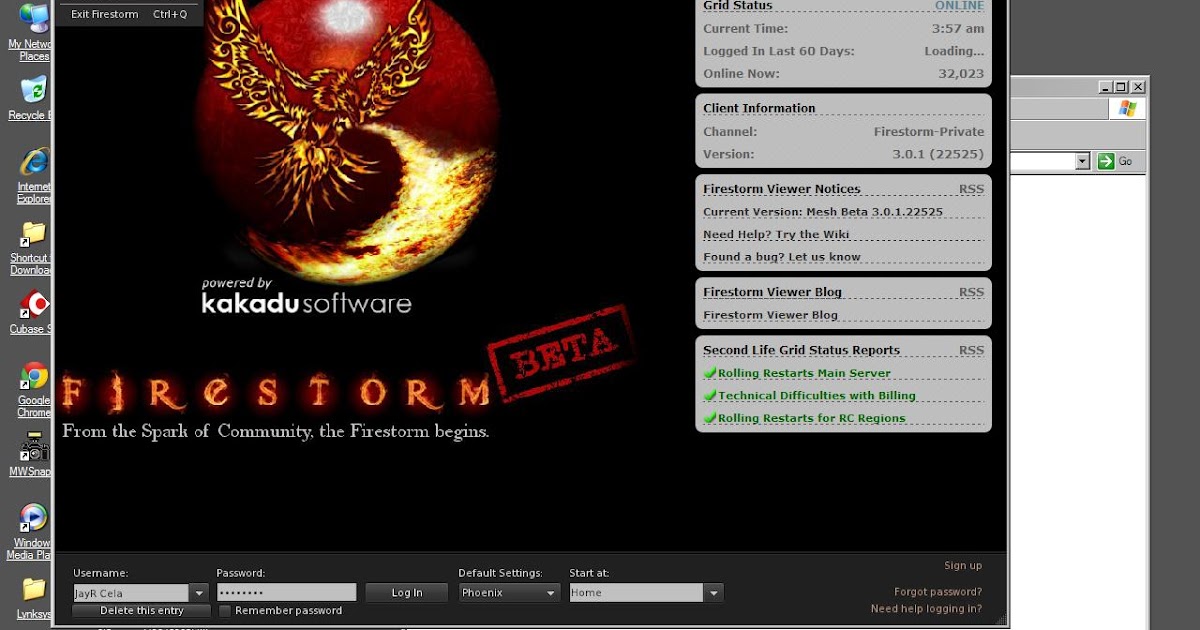Image resolution: width=1200 pixels, height=630 pixels.
Task: Click the Username input field
Action: tap(131, 593)
